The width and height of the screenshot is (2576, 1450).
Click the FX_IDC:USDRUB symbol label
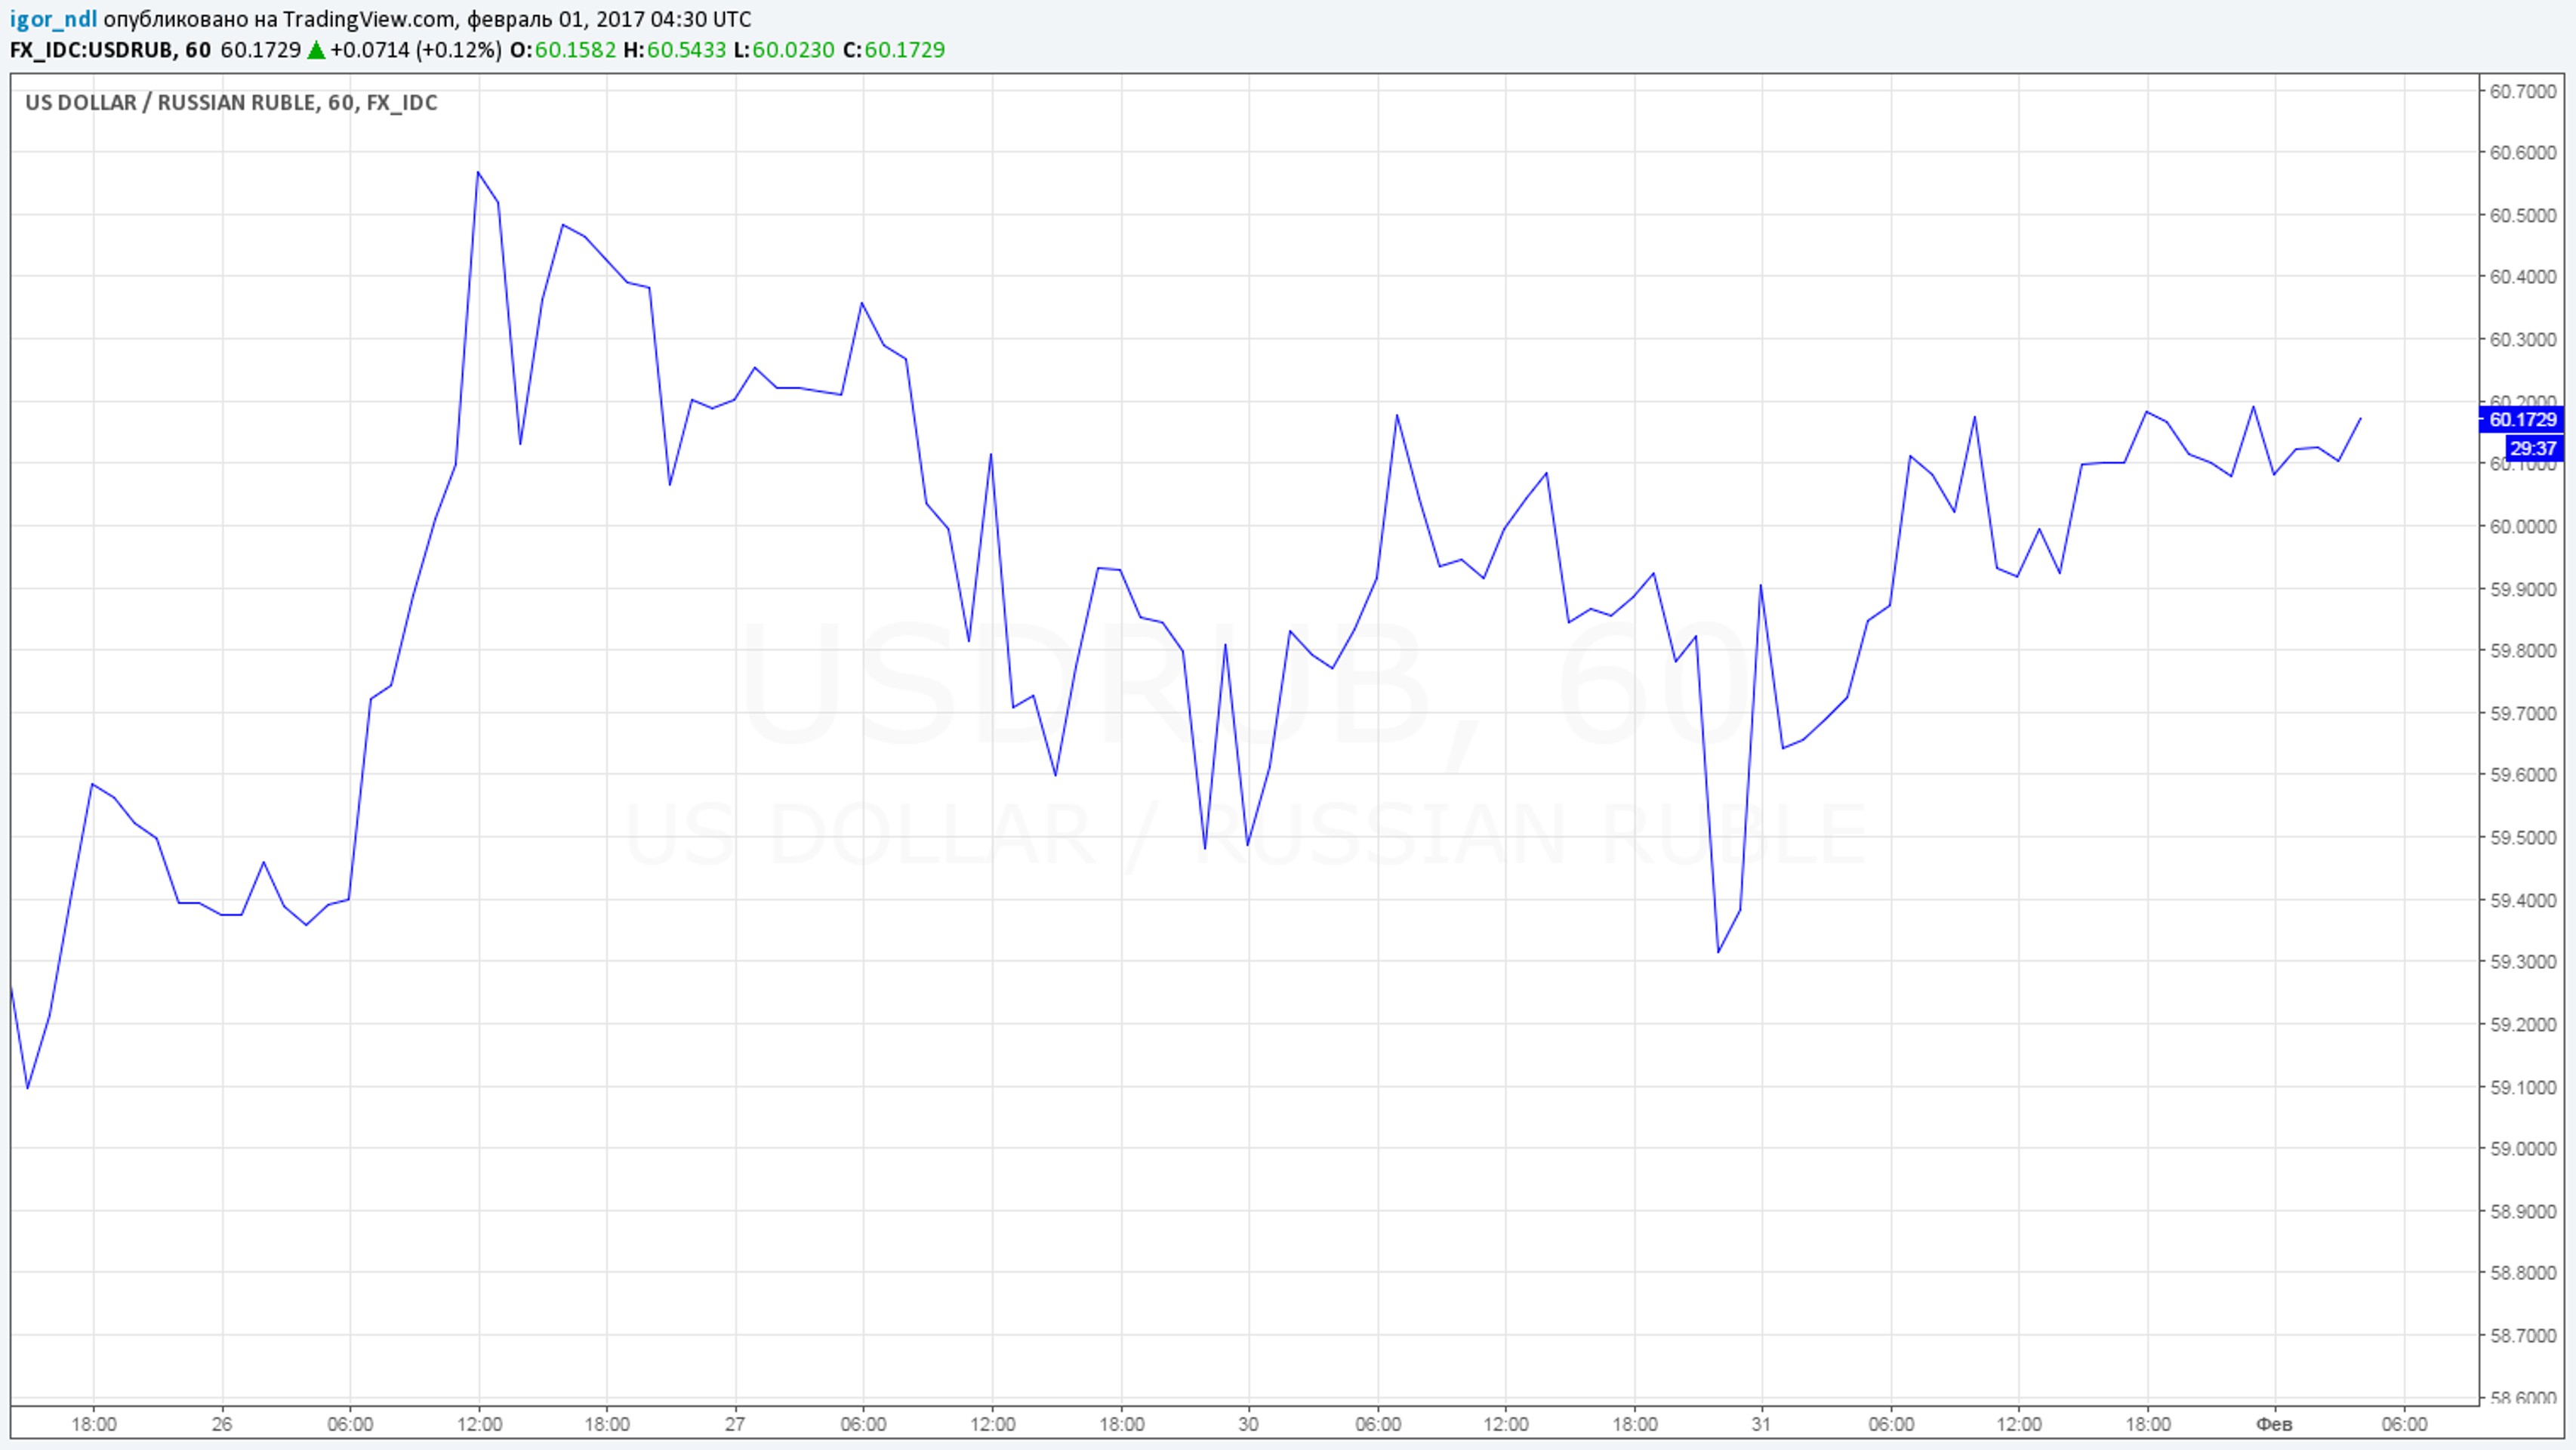(x=91, y=50)
